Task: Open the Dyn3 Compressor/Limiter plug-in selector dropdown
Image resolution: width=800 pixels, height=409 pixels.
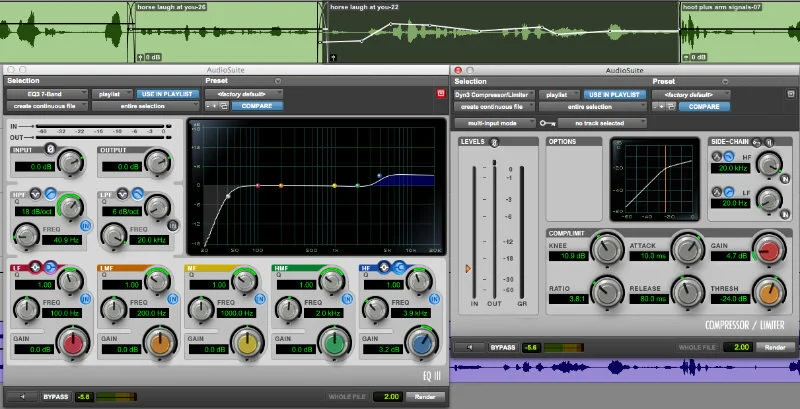Action: click(x=495, y=94)
